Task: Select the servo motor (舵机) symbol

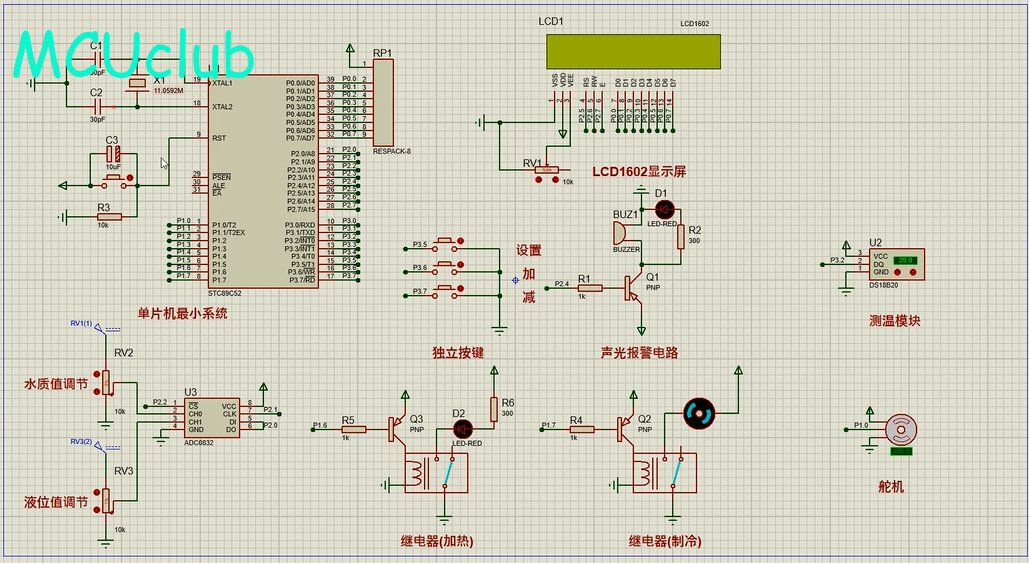Action: (902, 431)
